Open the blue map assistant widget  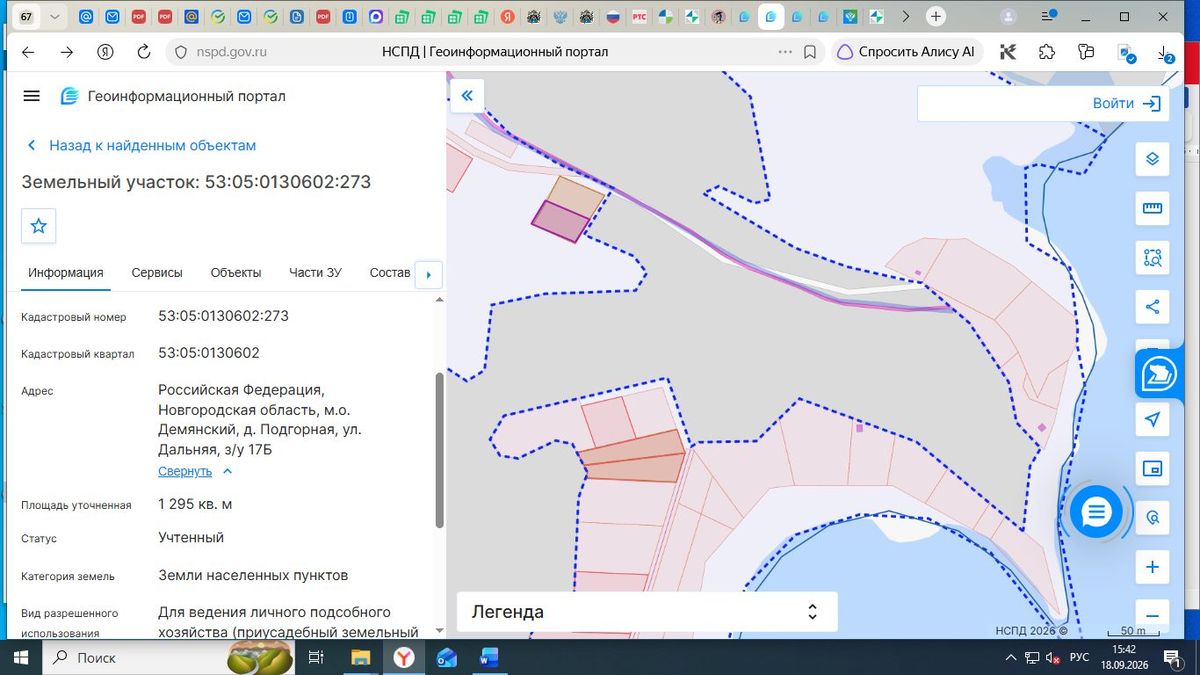pos(1161,375)
